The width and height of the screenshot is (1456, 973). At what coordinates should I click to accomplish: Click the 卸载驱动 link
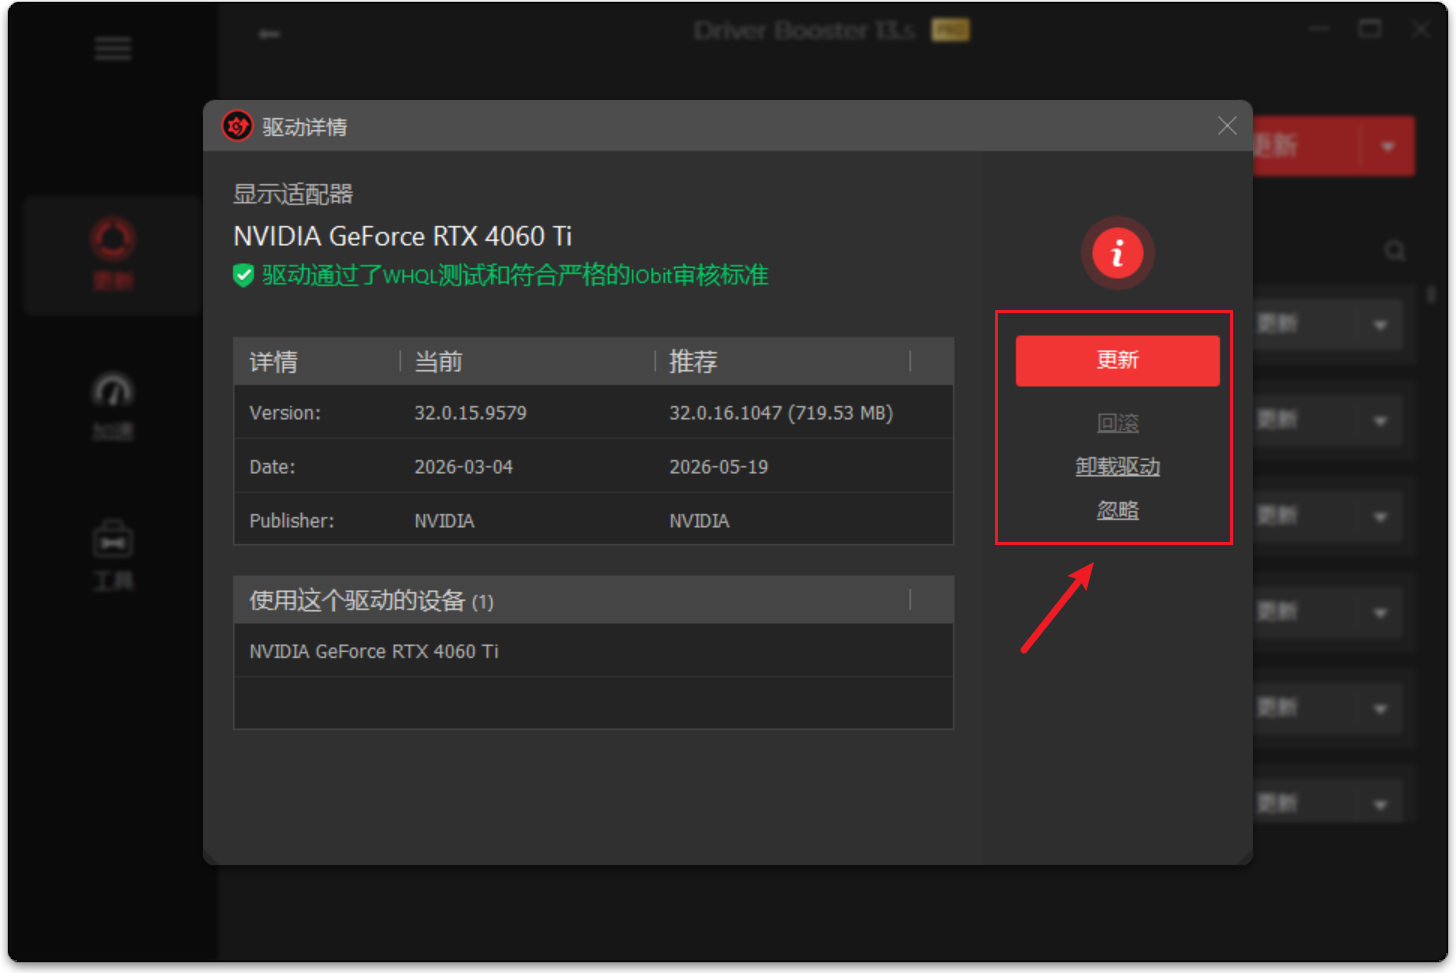tap(1117, 467)
